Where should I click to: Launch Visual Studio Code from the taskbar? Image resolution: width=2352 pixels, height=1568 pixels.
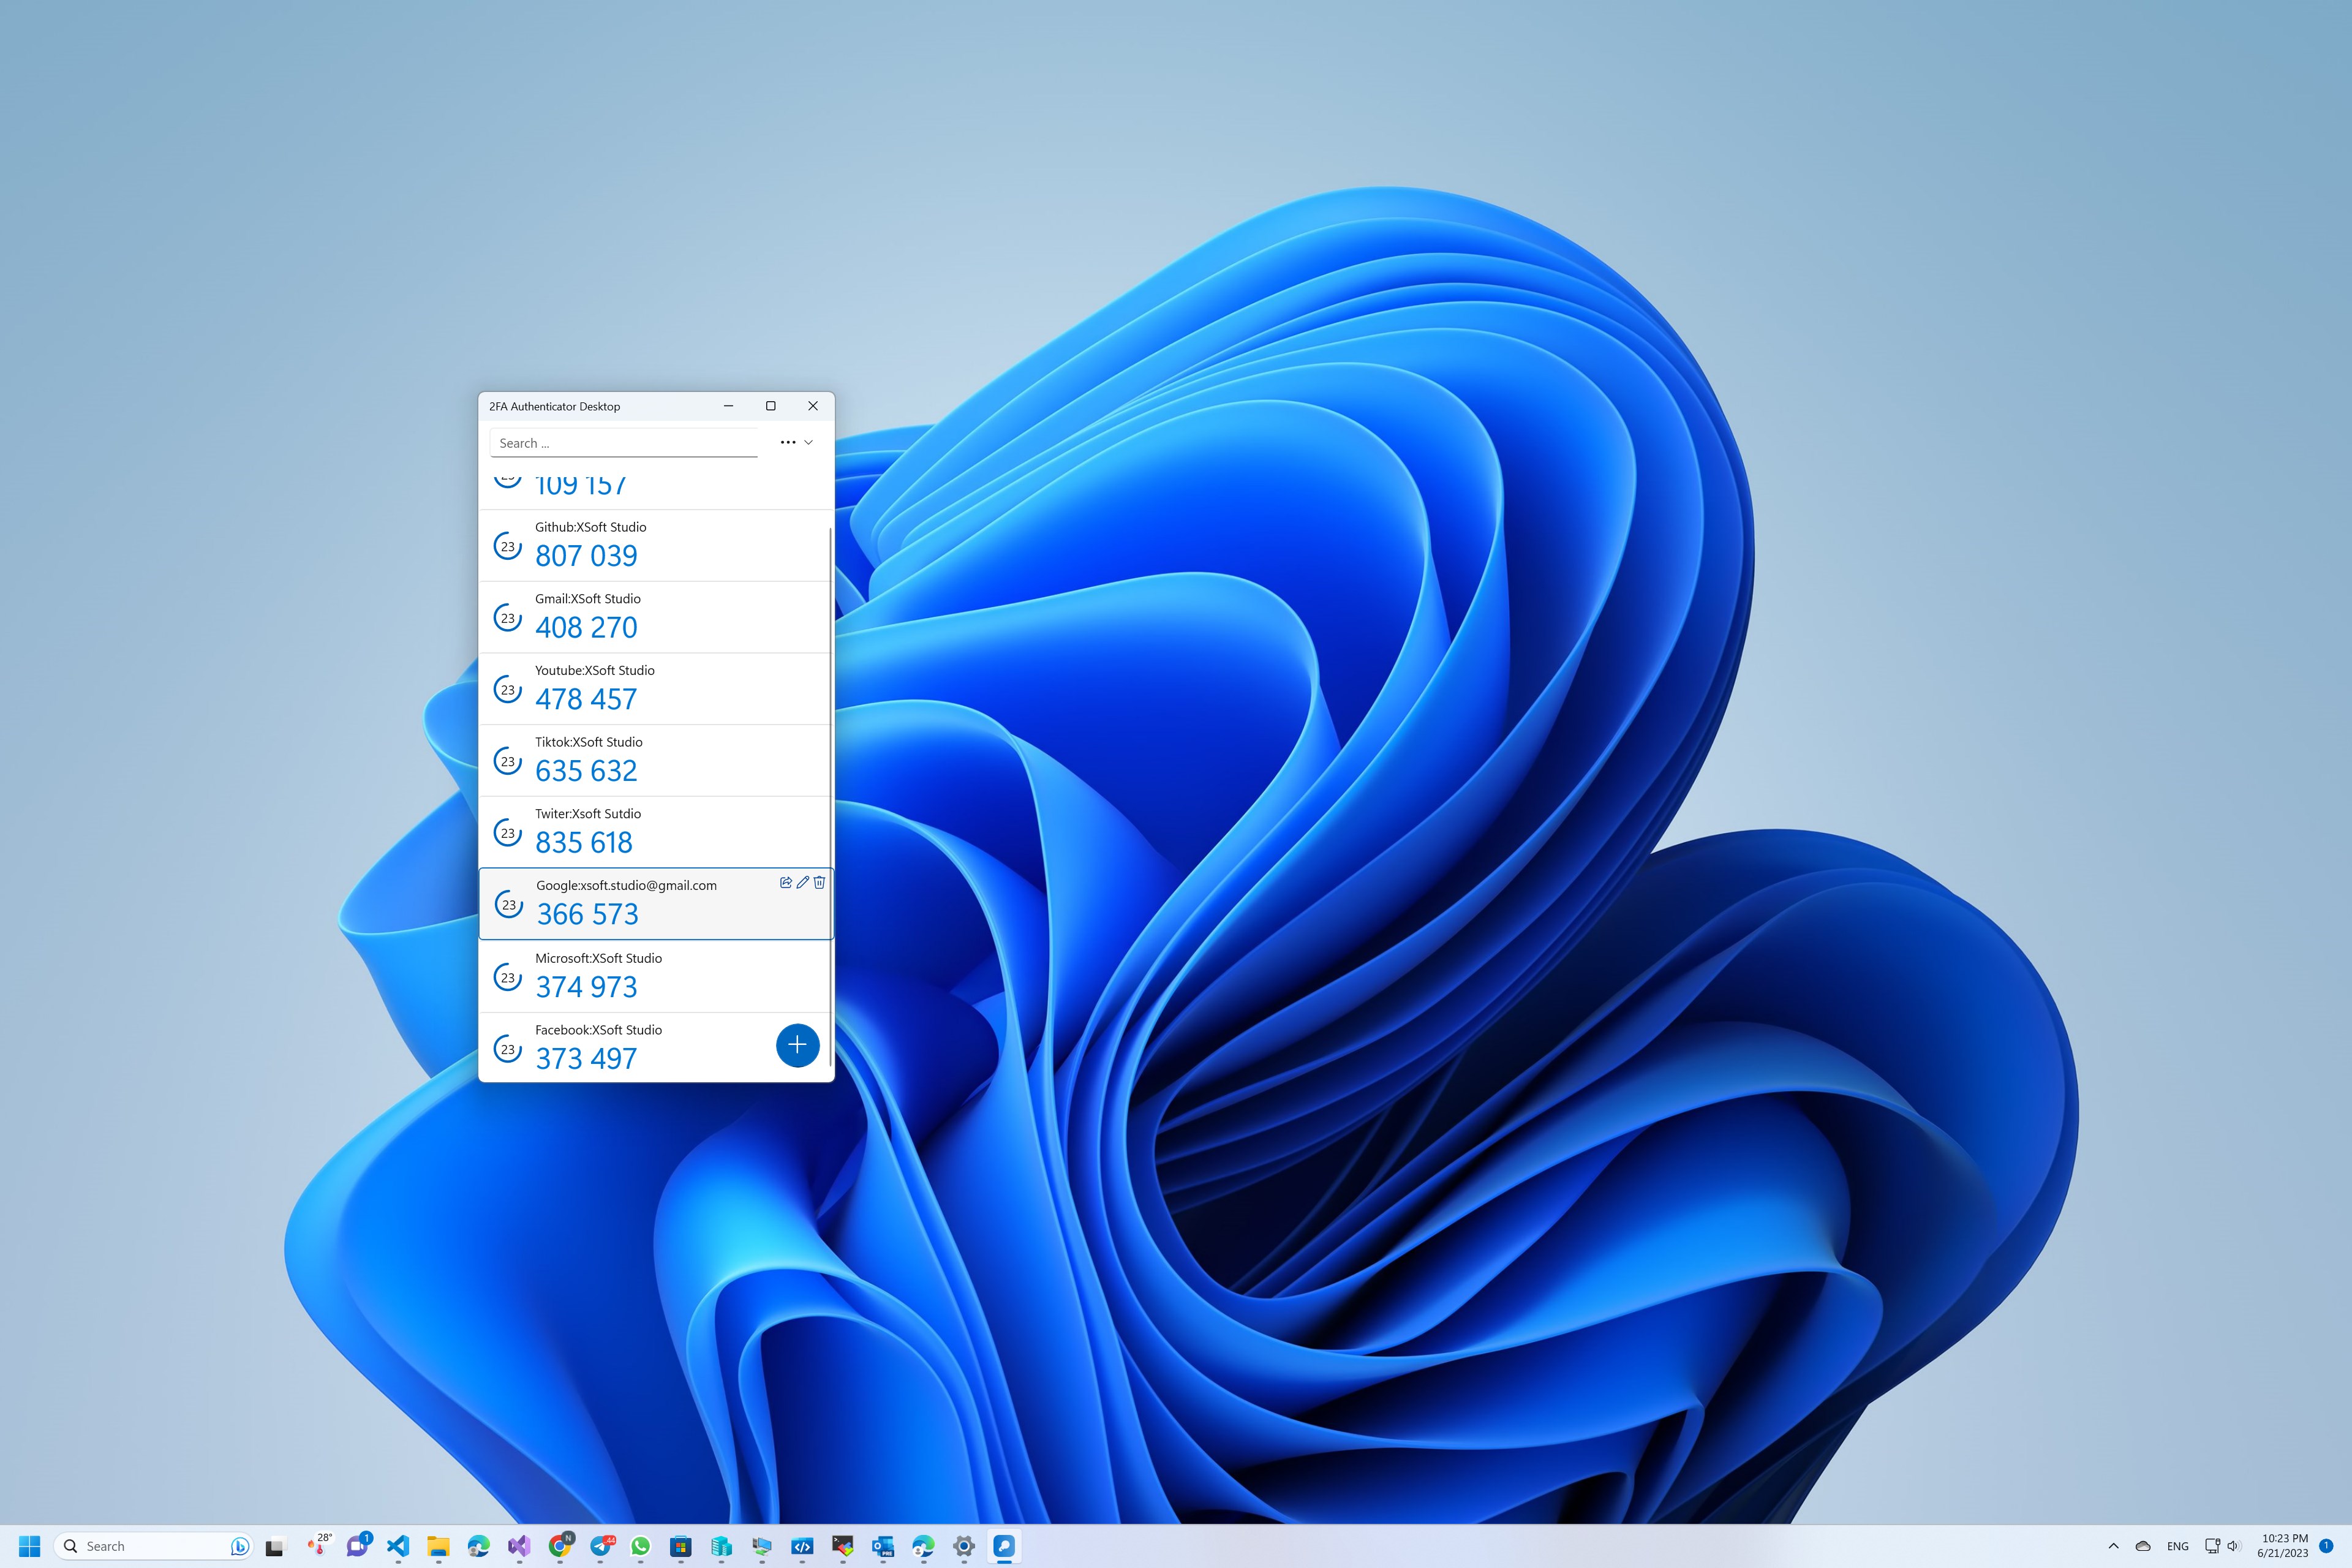399,1546
